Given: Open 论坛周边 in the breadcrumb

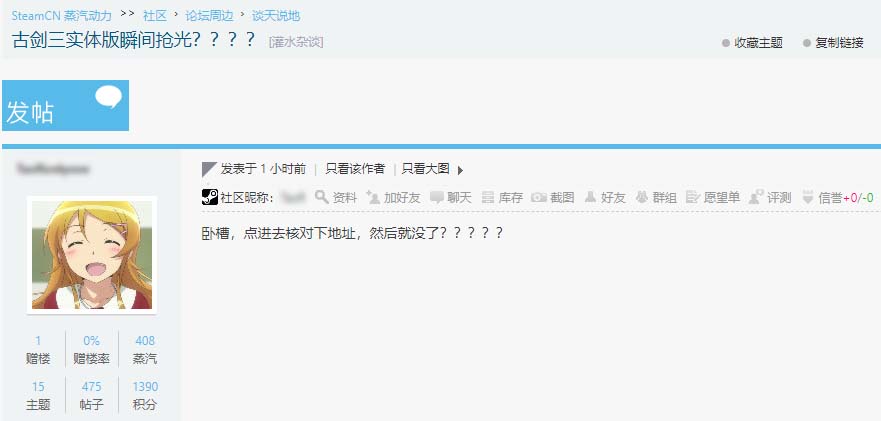Looking at the screenshot, I should click(x=209, y=16).
